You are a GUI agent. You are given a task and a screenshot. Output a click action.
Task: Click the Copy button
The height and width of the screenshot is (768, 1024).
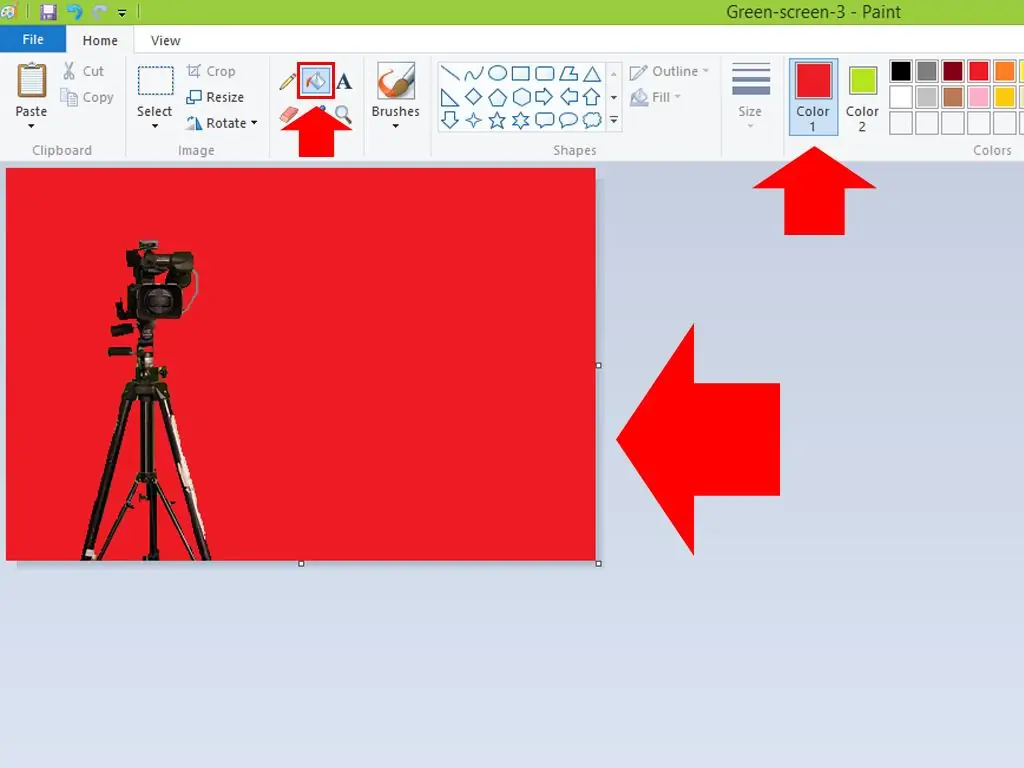pos(87,97)
